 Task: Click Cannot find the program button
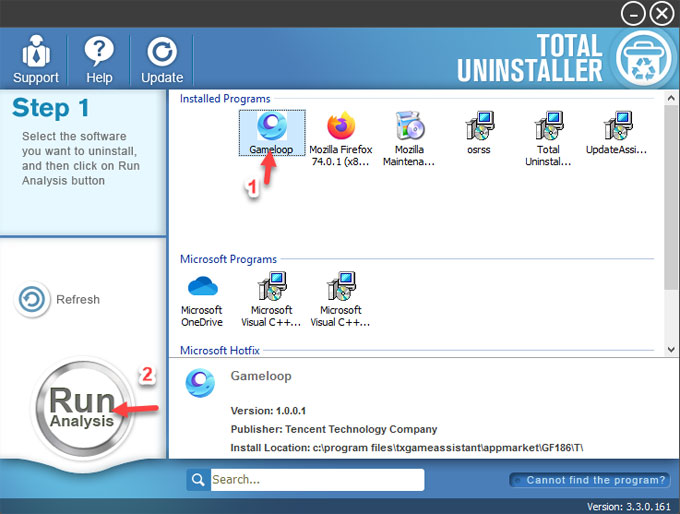[x=590, y=480]
